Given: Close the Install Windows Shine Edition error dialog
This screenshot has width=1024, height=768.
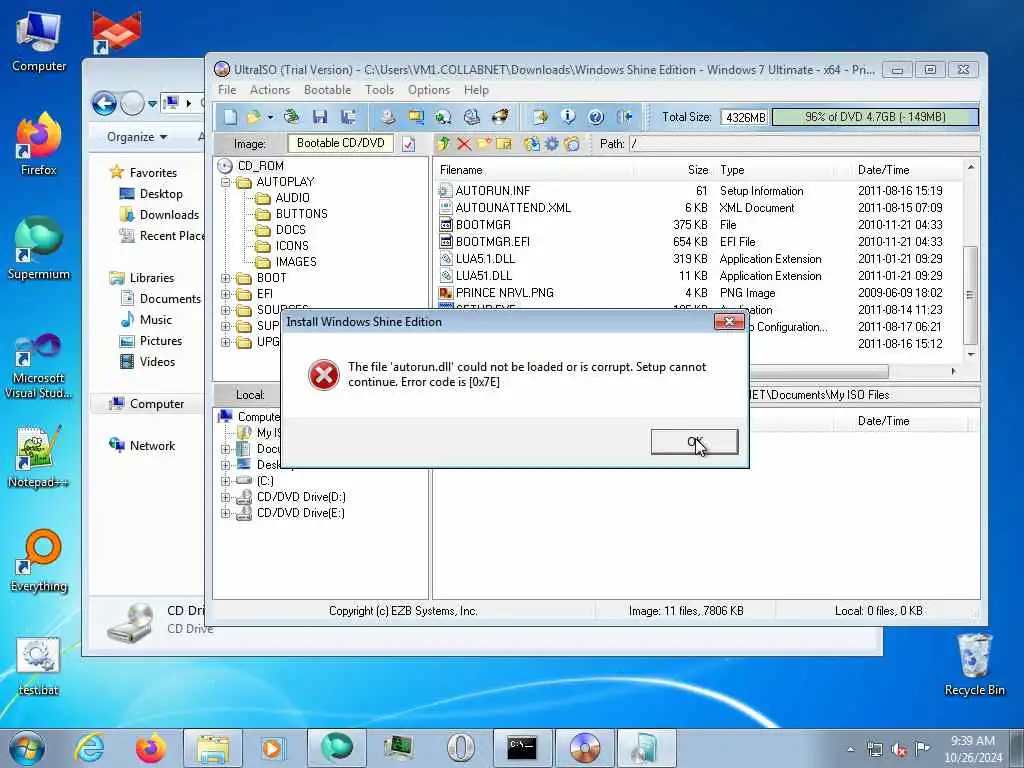Looking at the screenshot, I should coord(729,321).
